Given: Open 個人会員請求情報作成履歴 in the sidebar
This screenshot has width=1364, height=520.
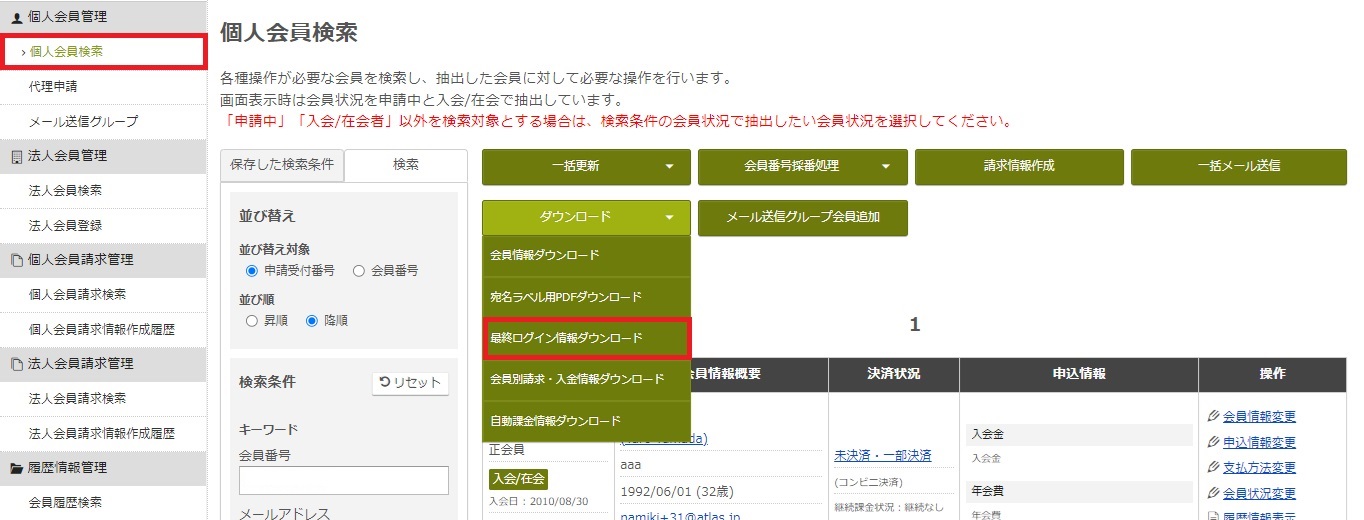Looking at the screenshot, I should [103, 329].
